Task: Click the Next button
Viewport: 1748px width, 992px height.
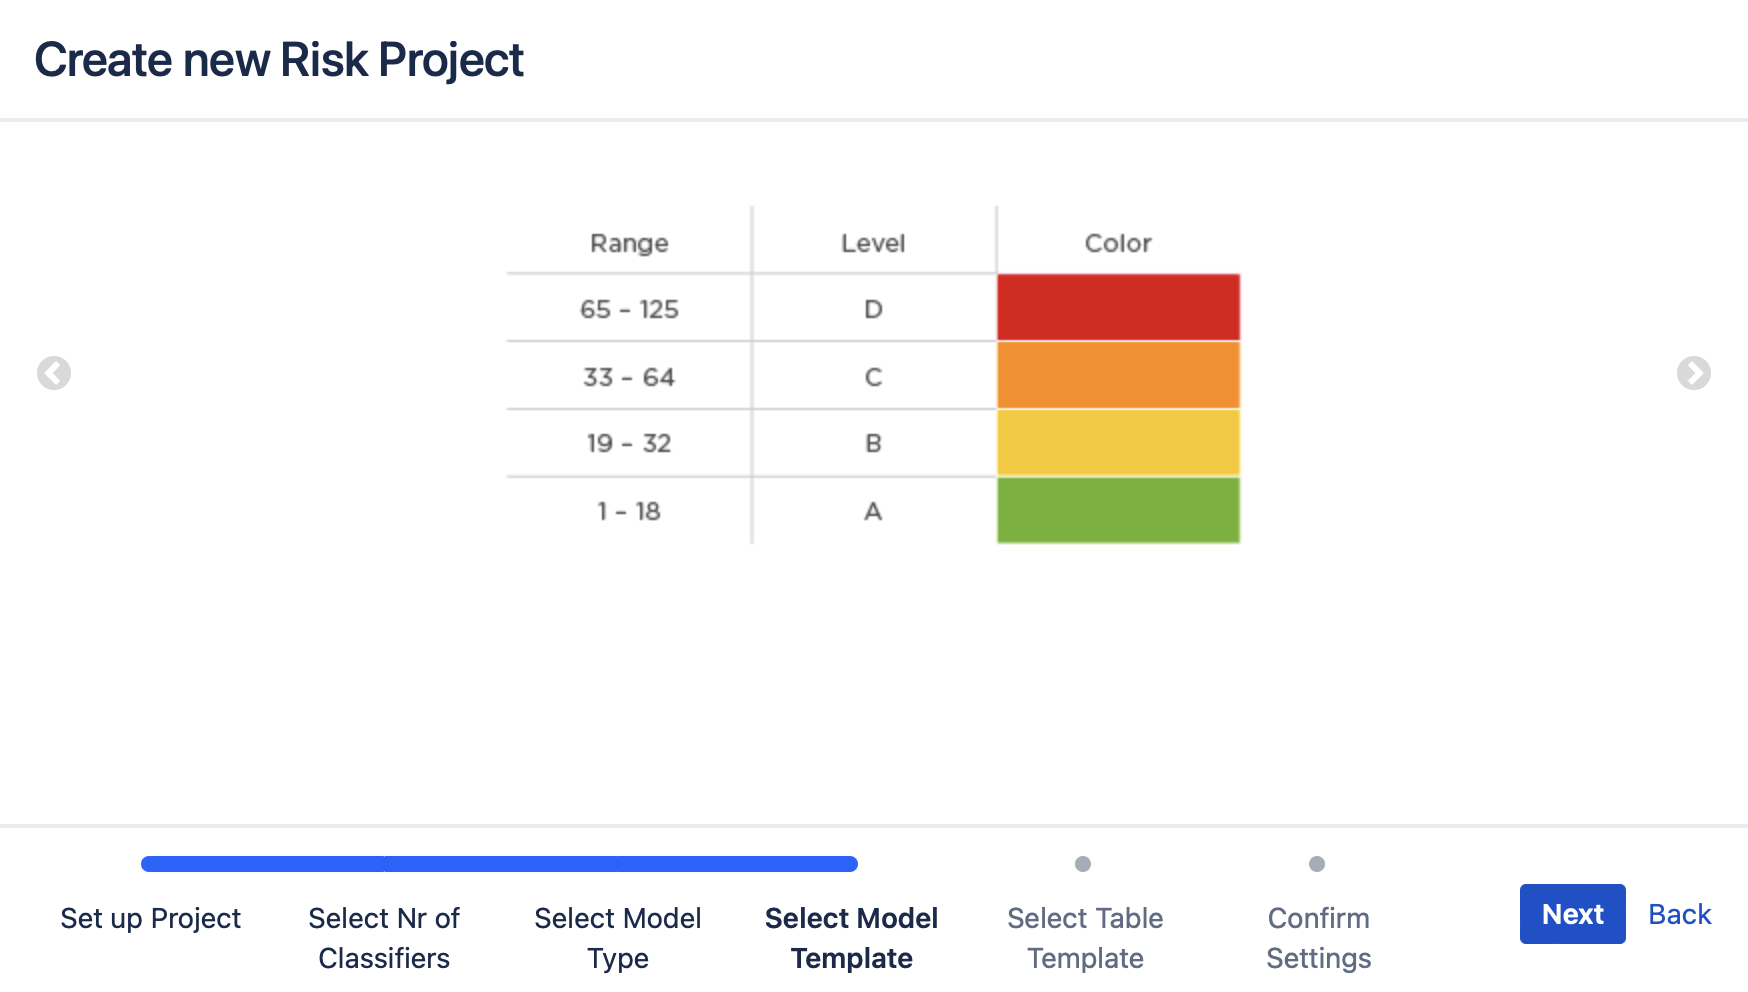Action: point(1572,913)
